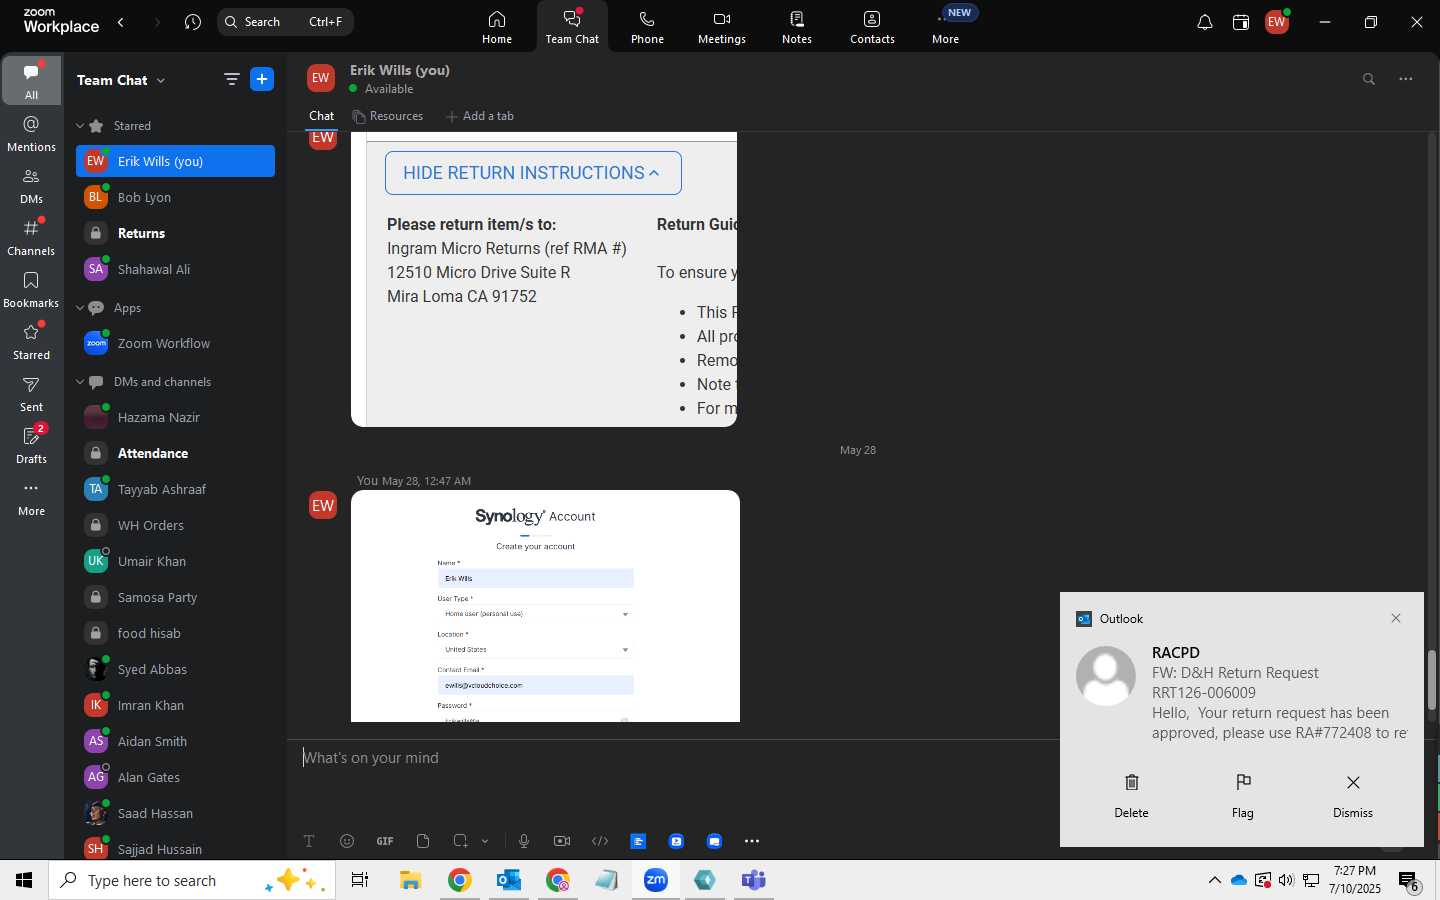
Task: Click the back navigation arrow
Action: 121,22
